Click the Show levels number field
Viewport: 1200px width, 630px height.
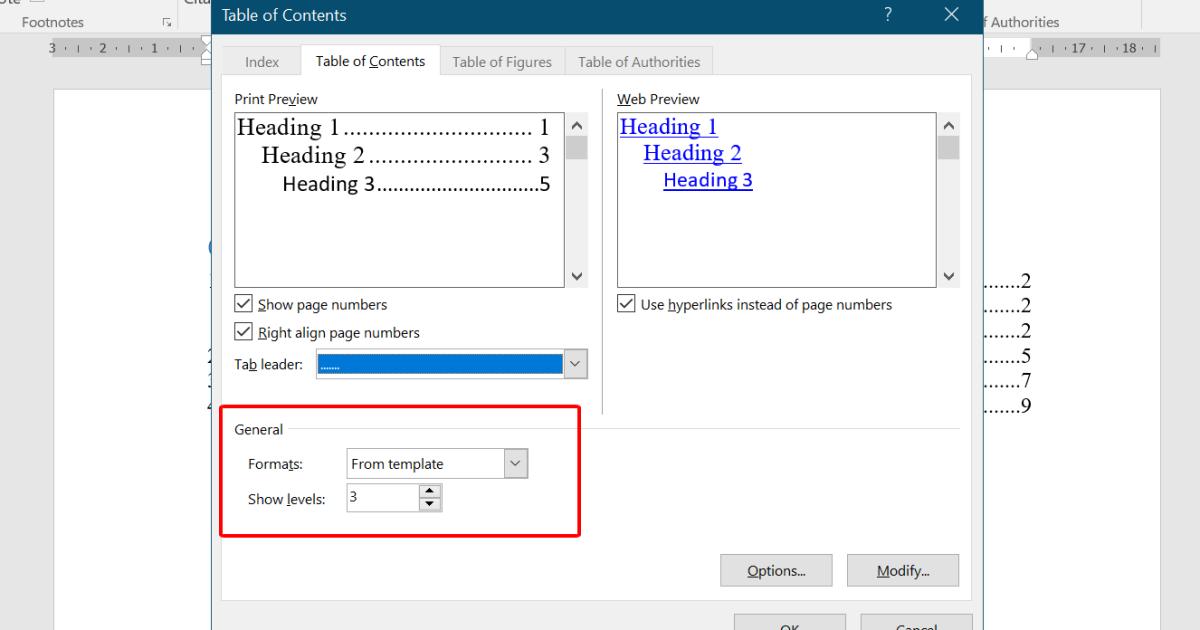(383, 498)
